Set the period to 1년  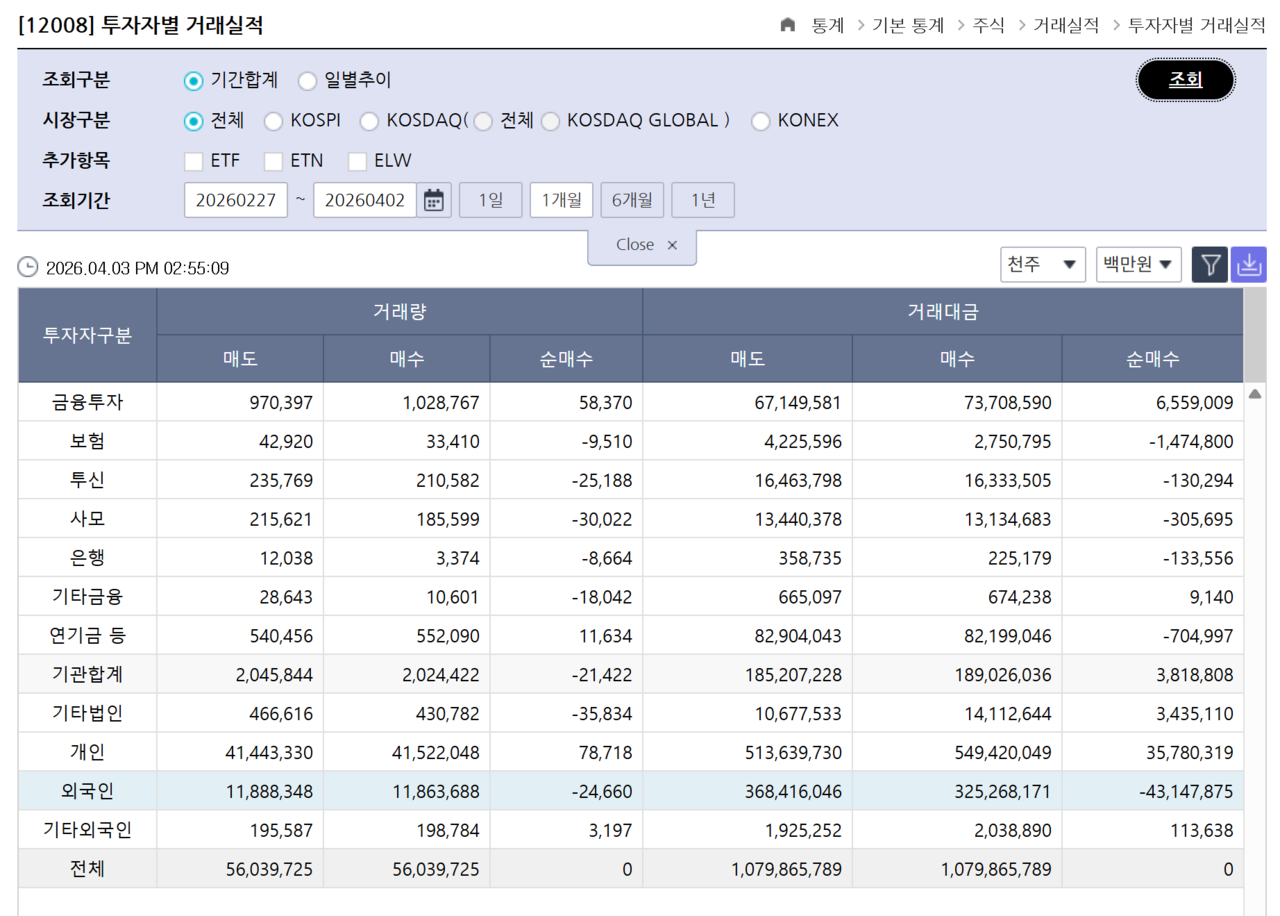[703, 200]
